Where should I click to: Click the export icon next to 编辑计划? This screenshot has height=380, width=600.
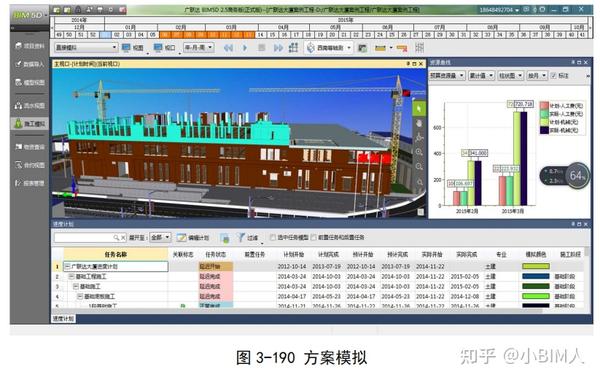225,238
